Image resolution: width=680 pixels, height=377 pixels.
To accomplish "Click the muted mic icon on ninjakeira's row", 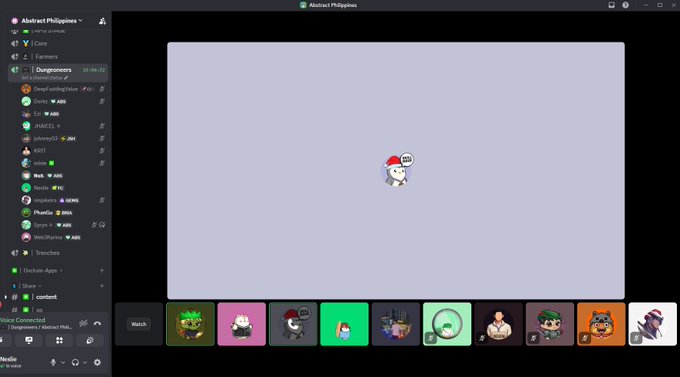I will coord(101,200).
